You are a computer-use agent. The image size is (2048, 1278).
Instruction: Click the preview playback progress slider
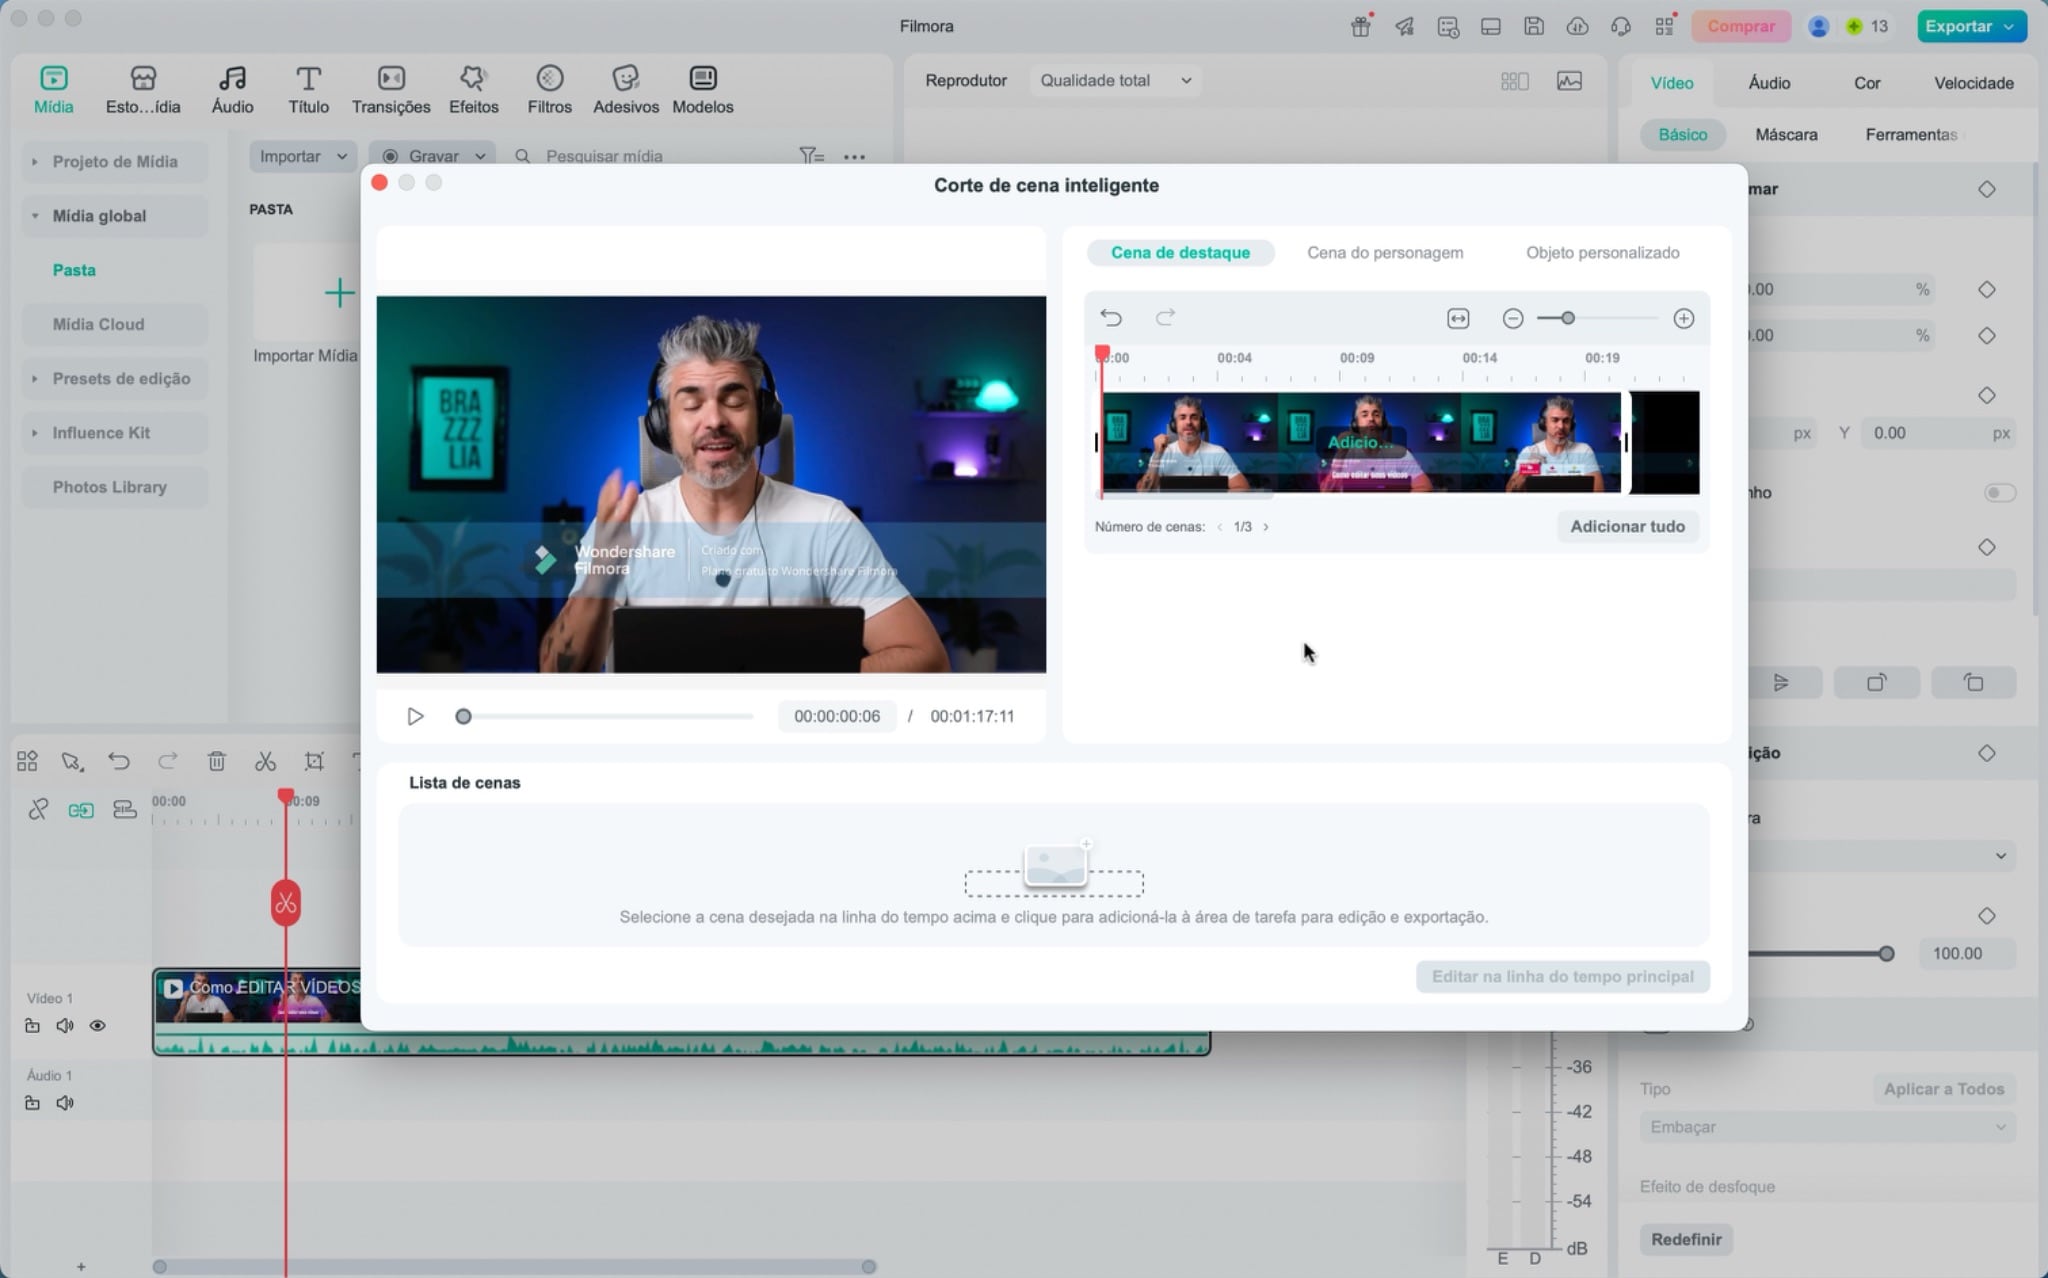(x=603, y=716)
